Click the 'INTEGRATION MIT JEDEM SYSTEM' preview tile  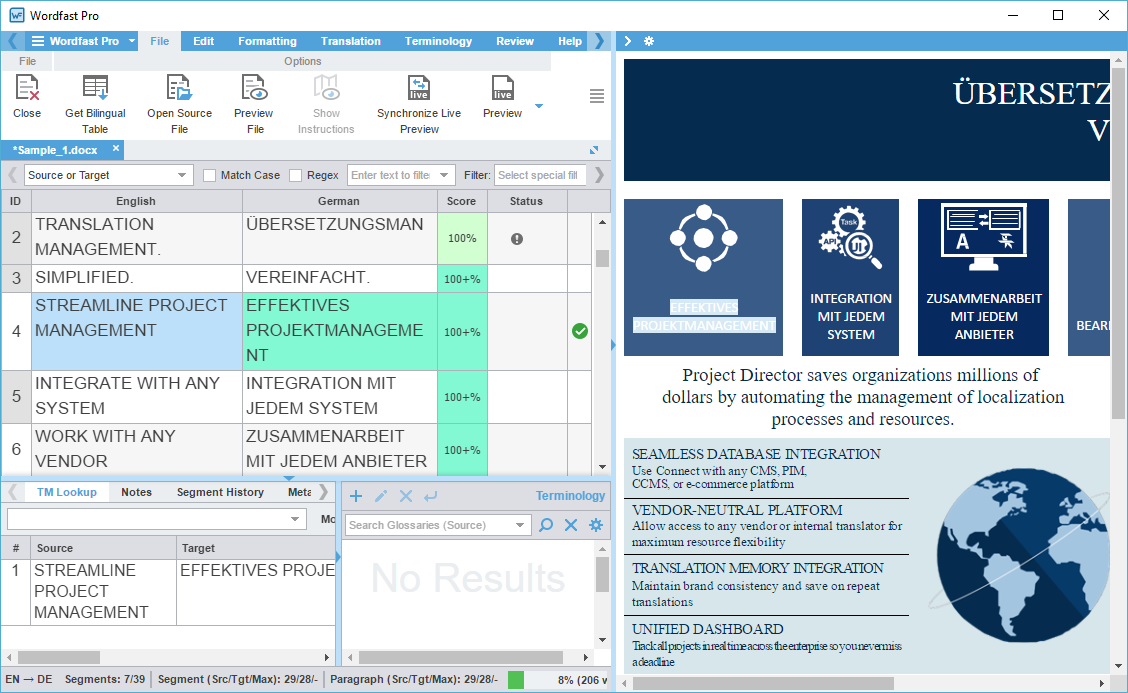(850, 277)
